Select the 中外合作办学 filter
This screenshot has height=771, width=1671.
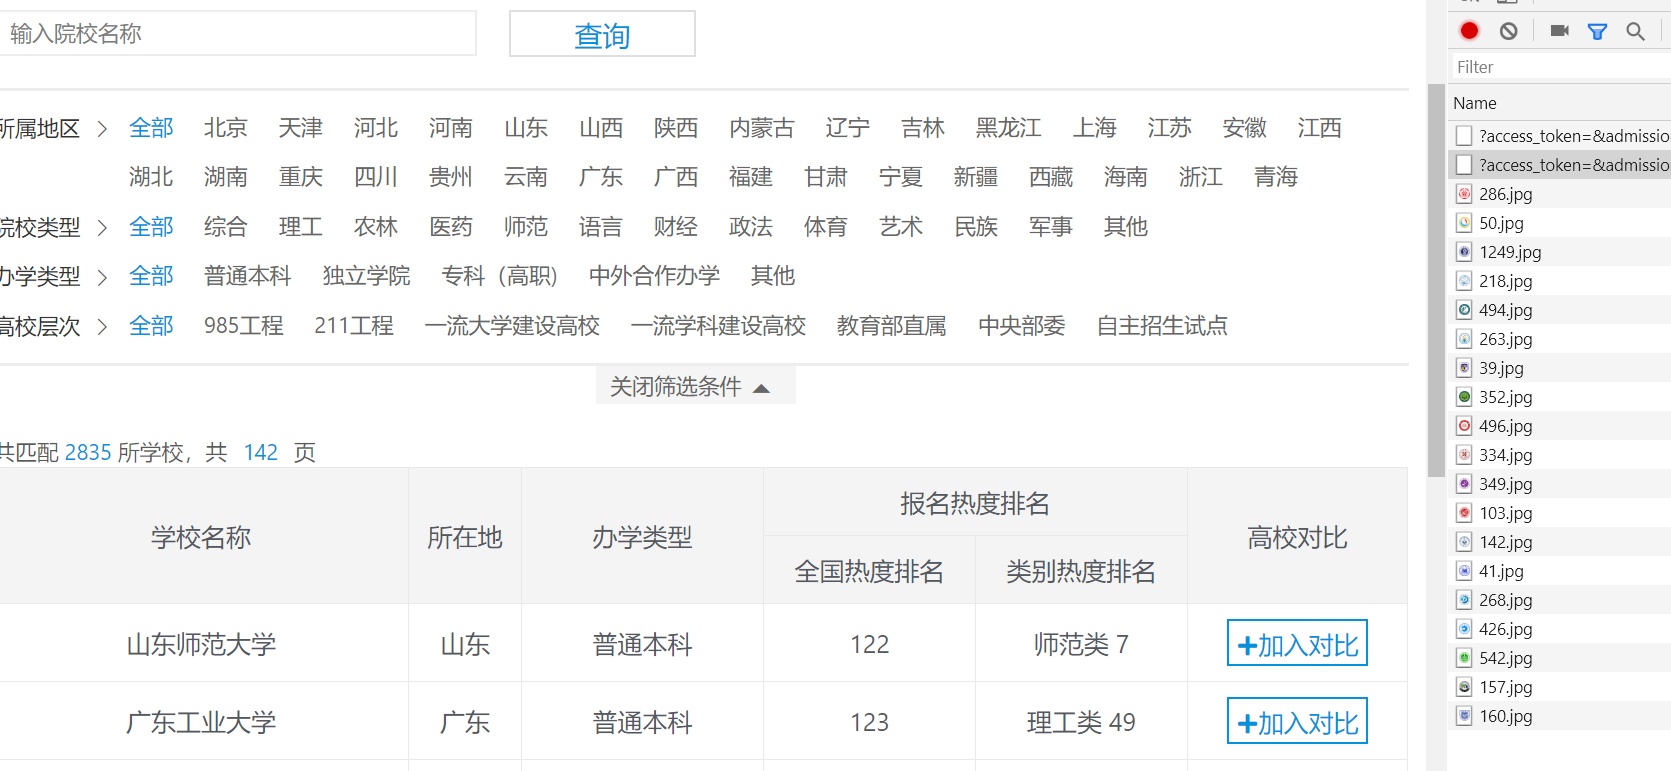click(655, 276)
